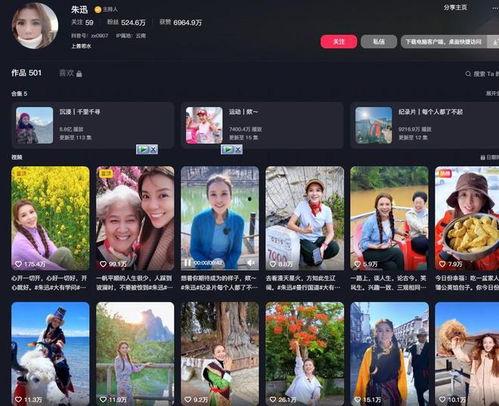Screen dimensions: 499x406
Task: Open the 7000 milestone stone video
Action: (305, 218)
